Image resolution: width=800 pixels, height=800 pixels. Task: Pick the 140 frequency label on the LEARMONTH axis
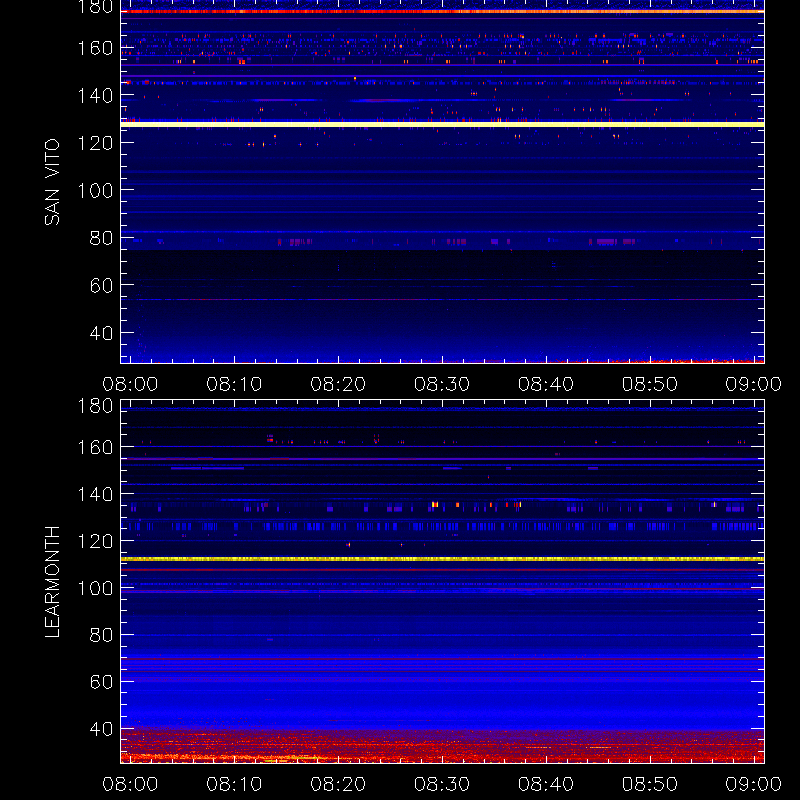point(95,494)
